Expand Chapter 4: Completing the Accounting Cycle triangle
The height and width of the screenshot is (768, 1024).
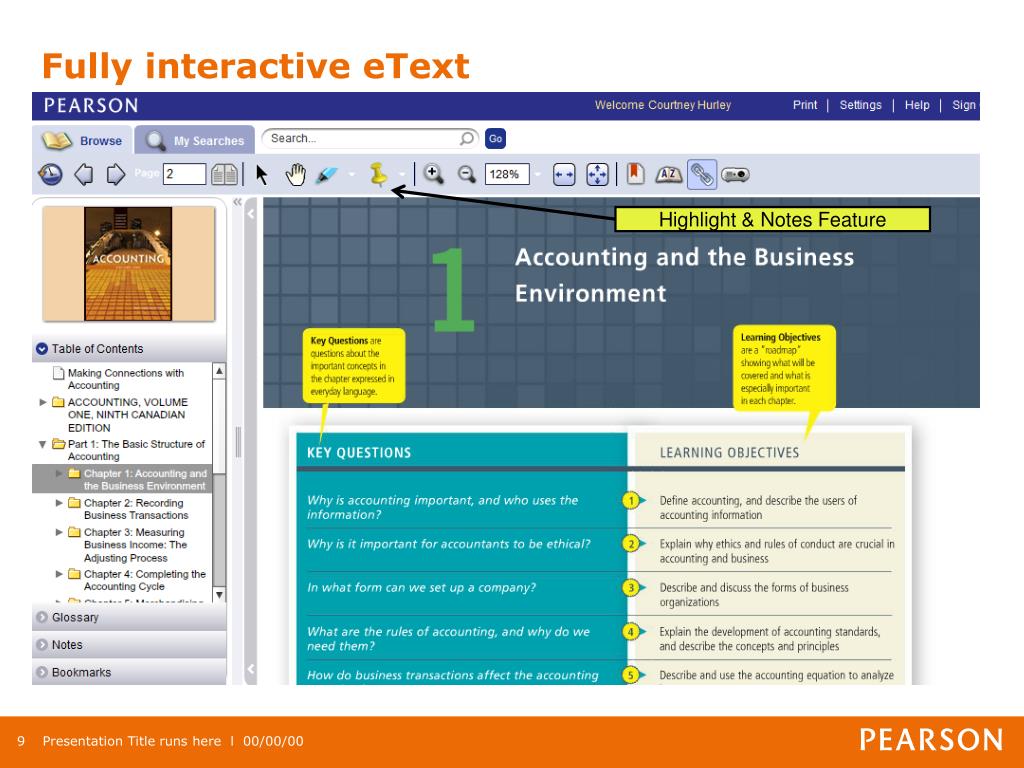coord(59,574)
